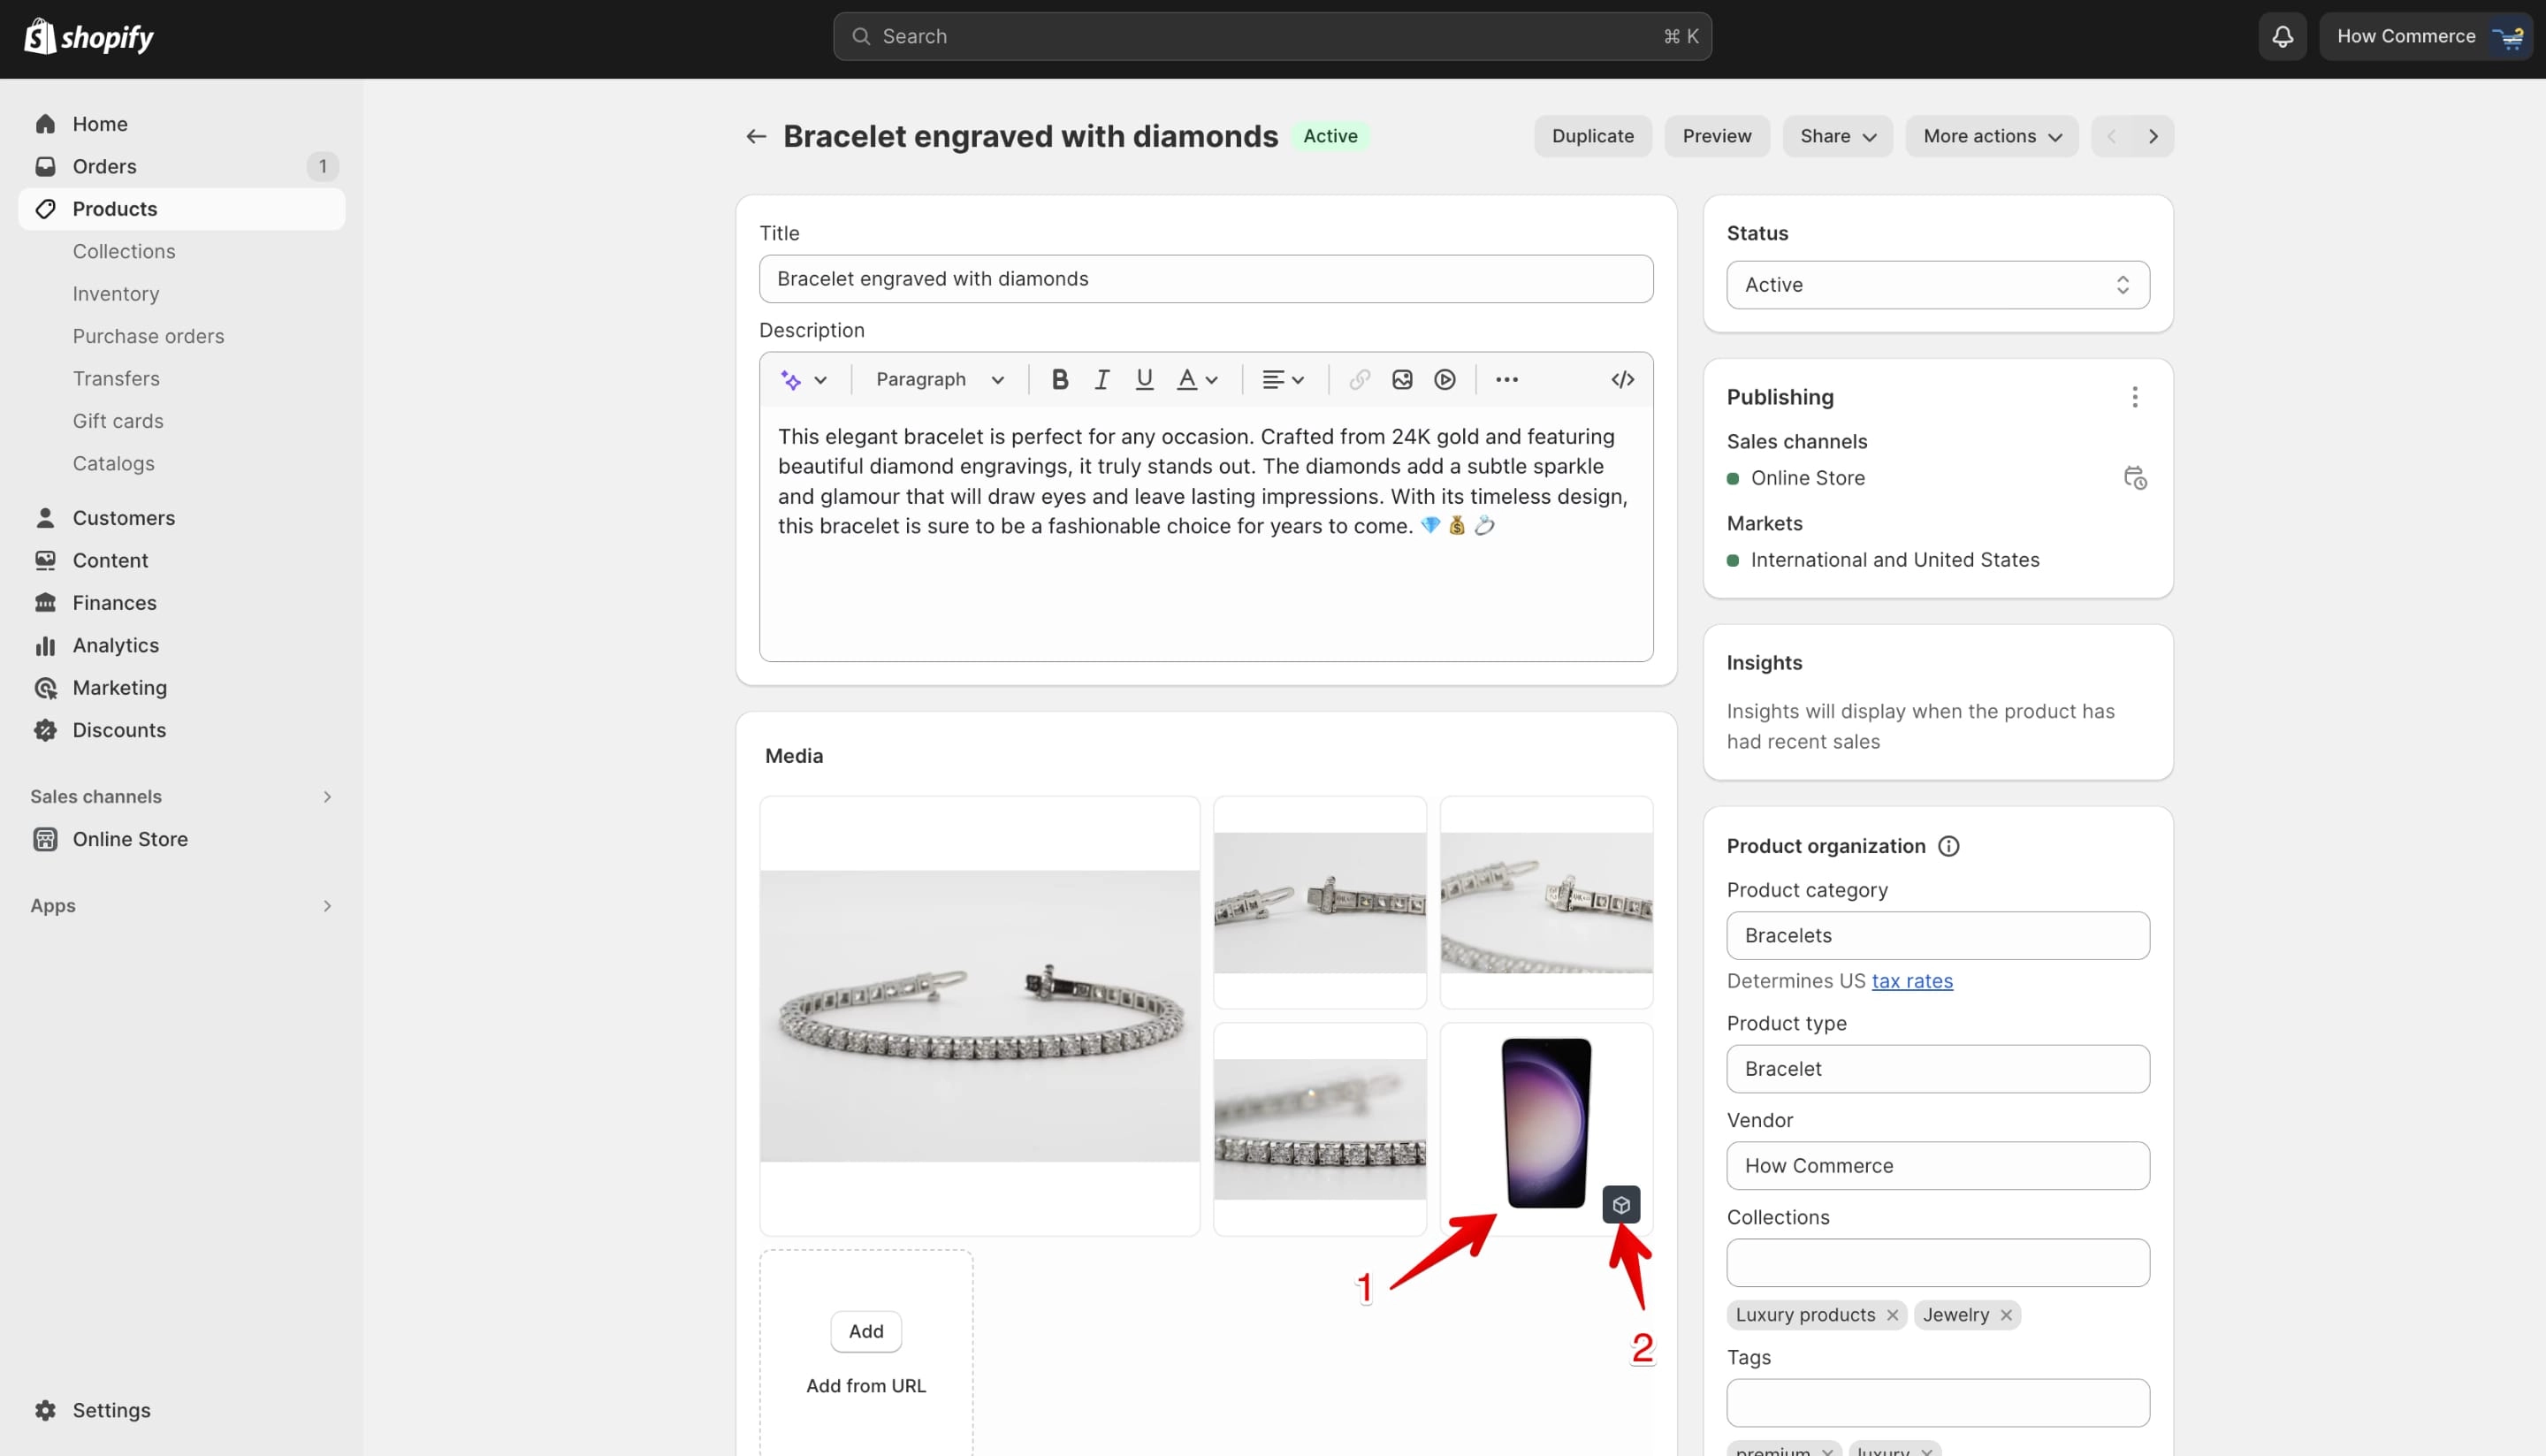Image resolution: width=2546 pixels, height=1456 pixels.
Task: Toggle underline formatting
Action: click(x=1145, y=380)
